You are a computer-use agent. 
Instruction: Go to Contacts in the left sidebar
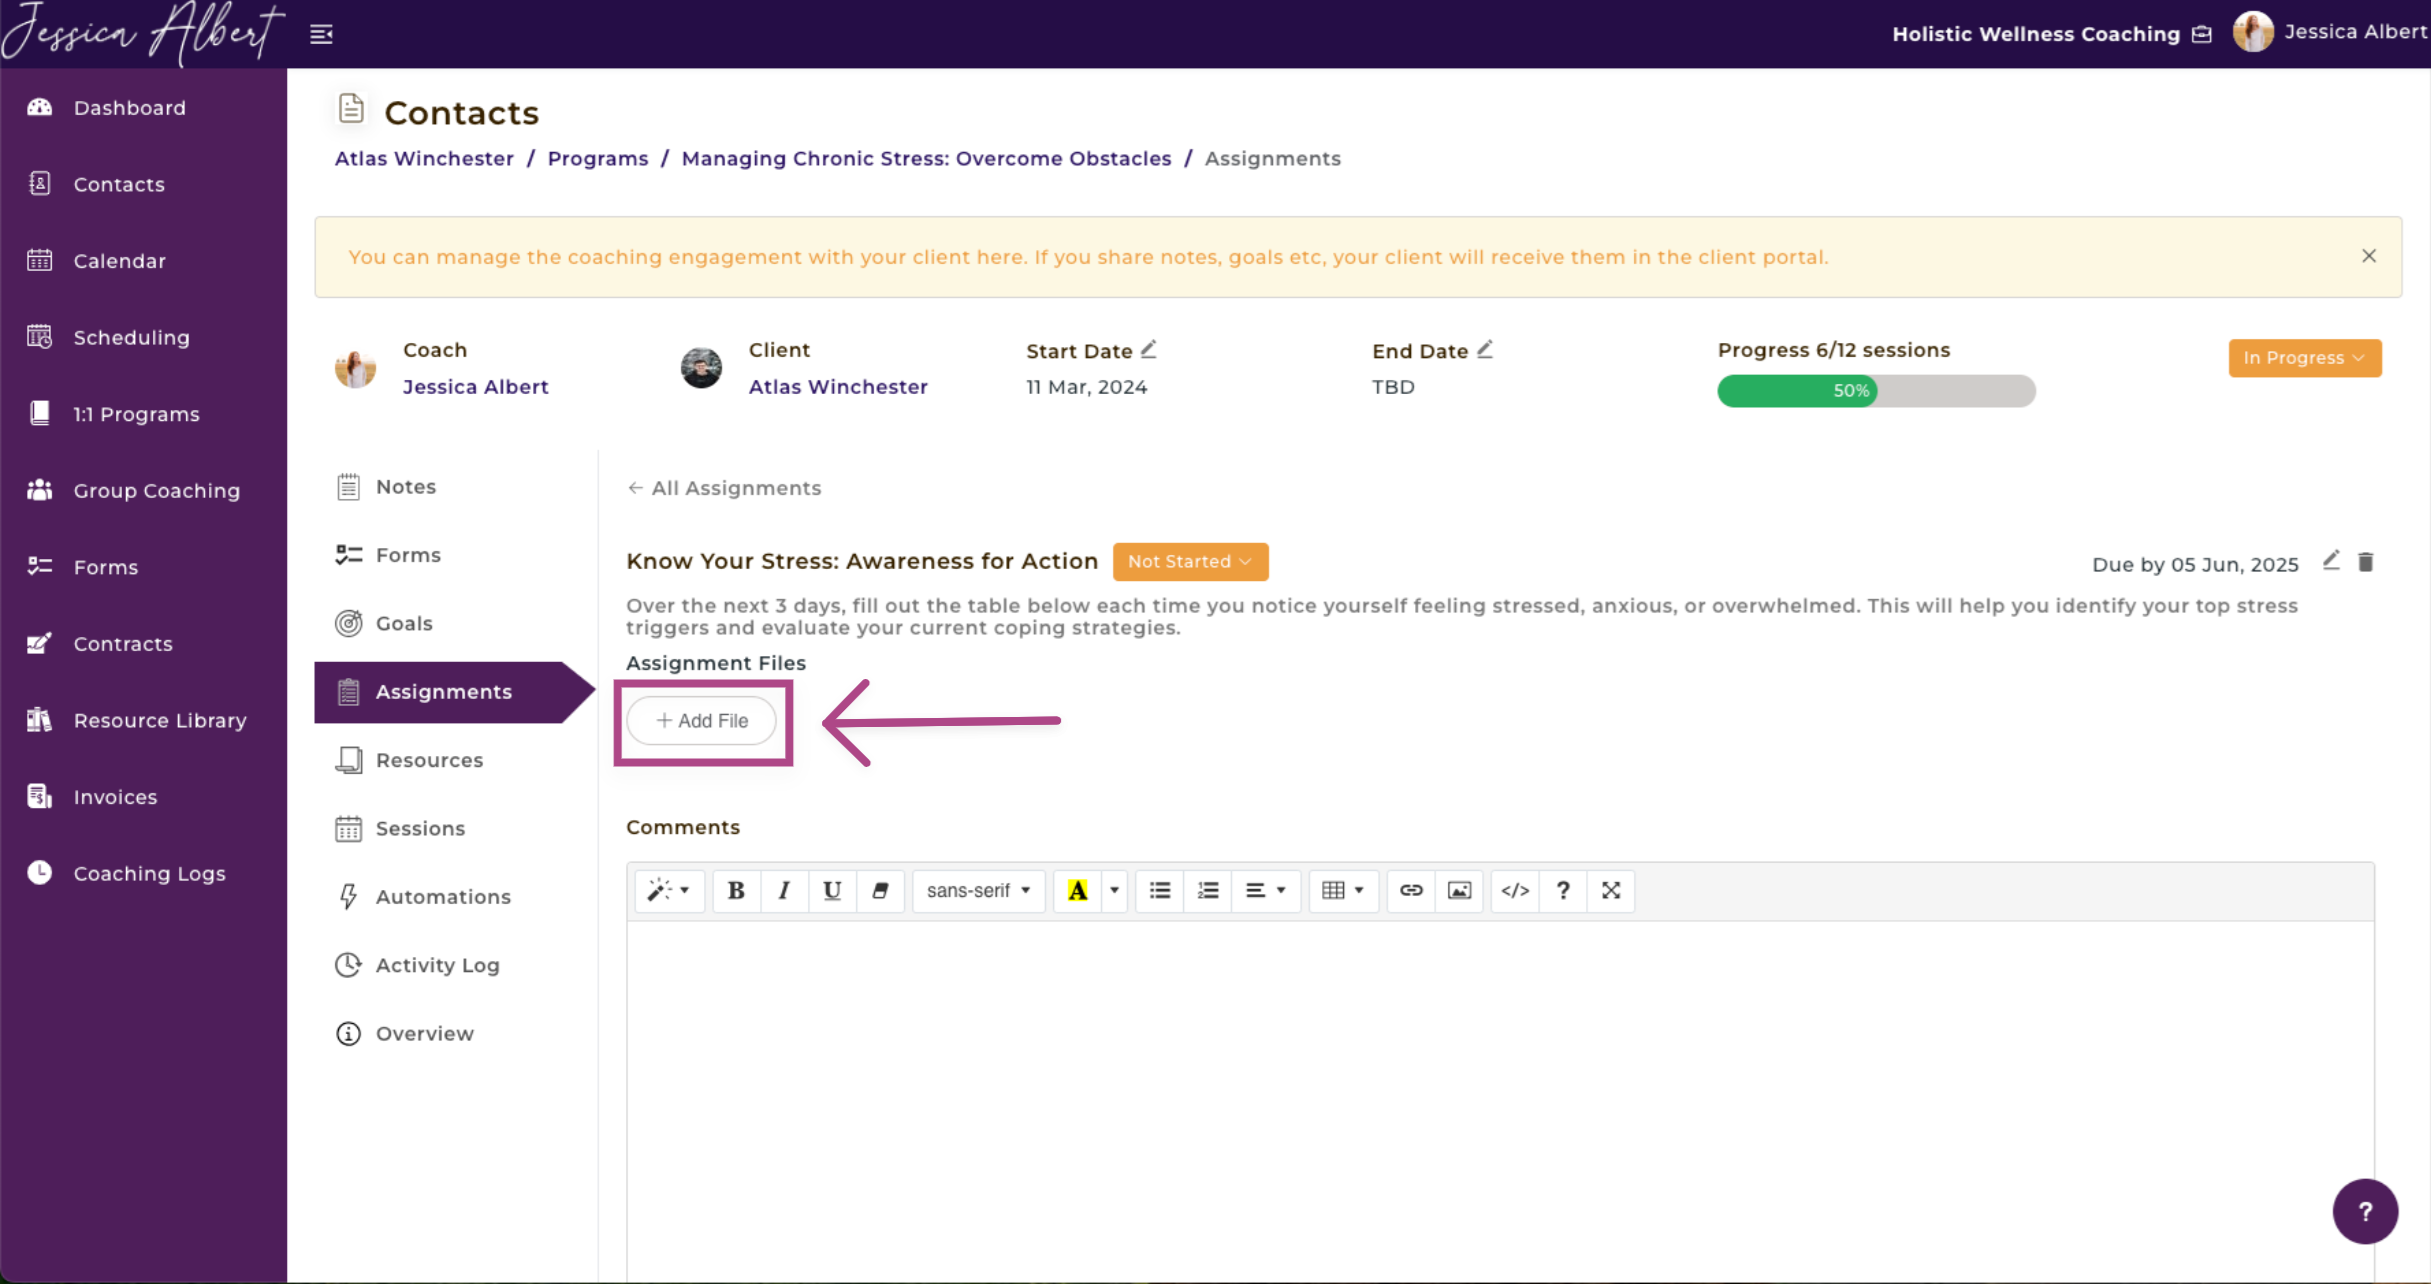pos(119,184)
